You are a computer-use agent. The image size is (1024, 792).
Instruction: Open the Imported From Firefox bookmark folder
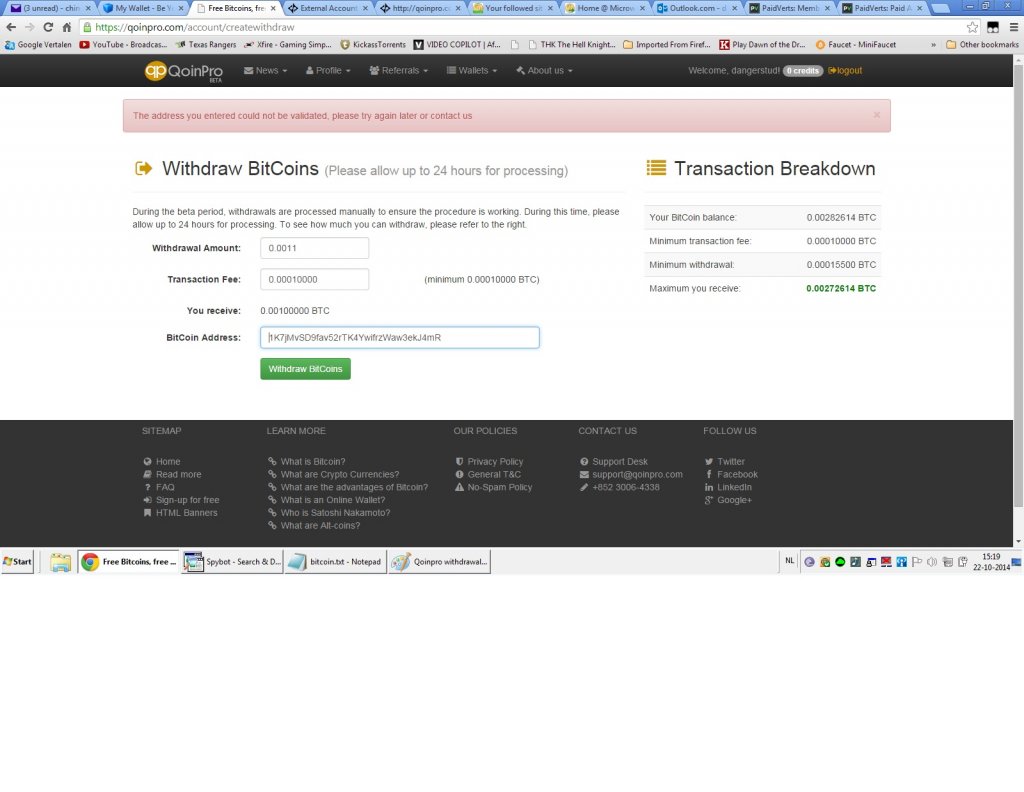pos(667,44)
